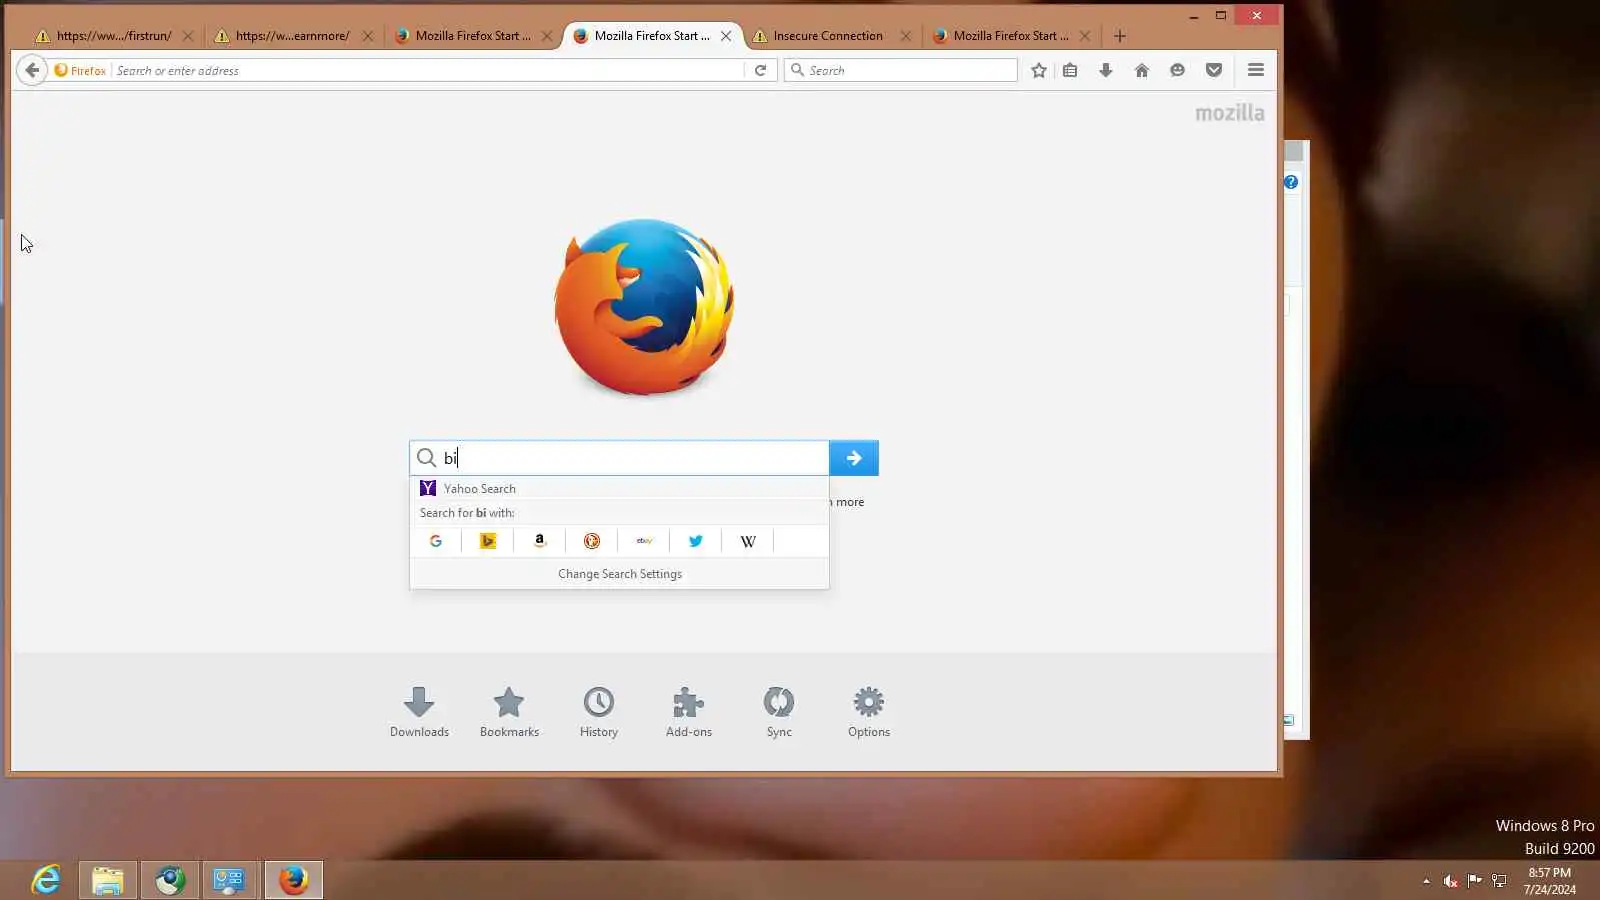Open Change Search Settings

(620, 574)
